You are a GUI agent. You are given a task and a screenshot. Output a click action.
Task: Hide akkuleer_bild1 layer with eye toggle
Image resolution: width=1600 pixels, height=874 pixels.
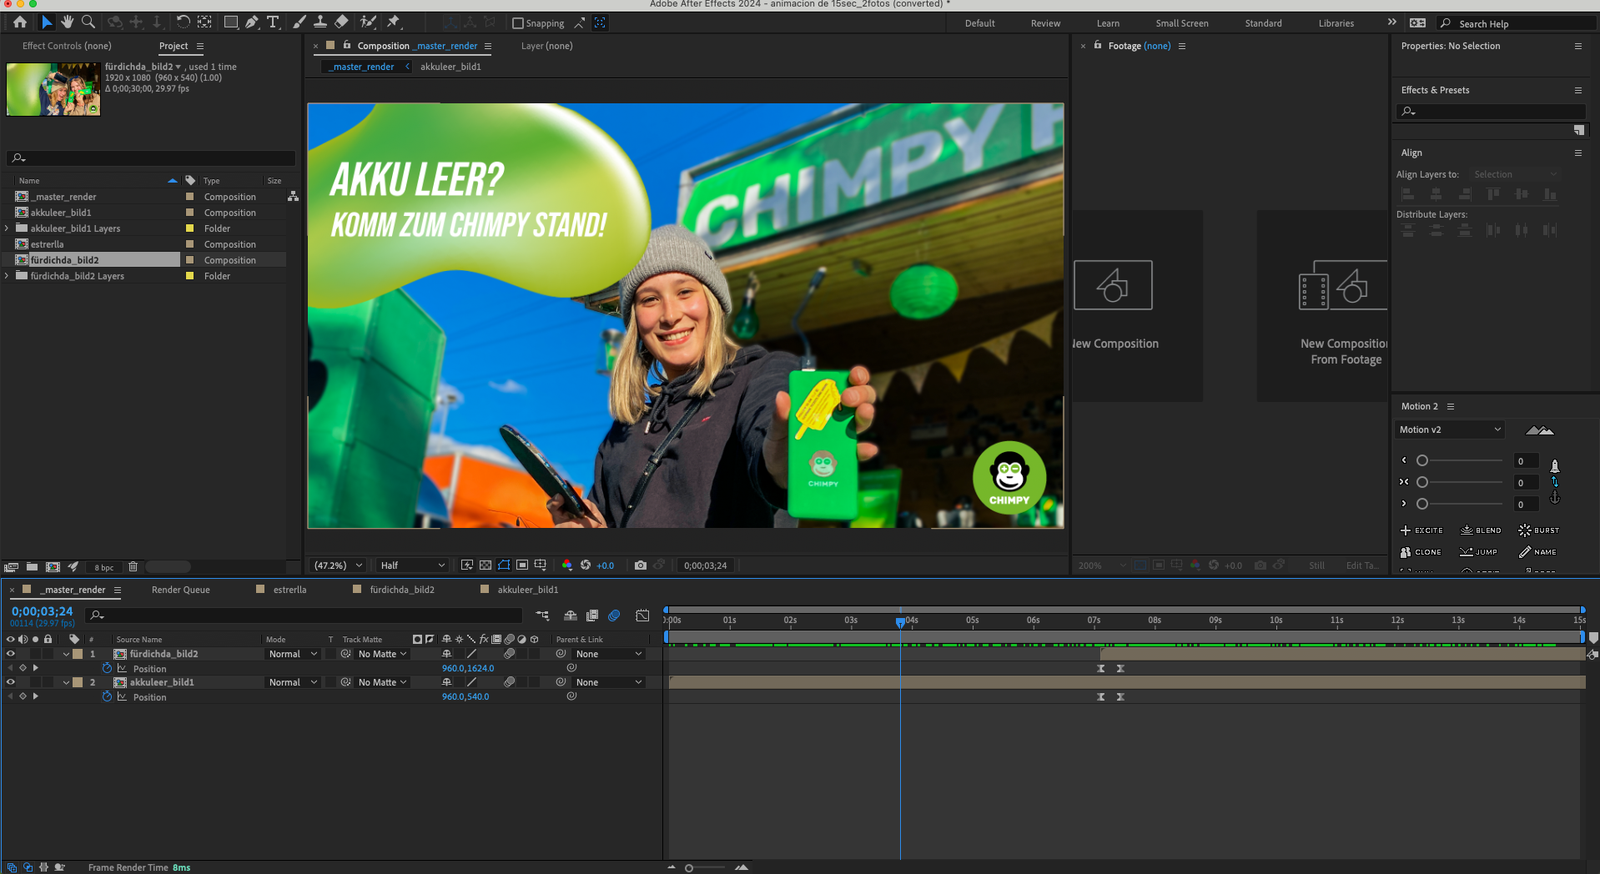11,682
